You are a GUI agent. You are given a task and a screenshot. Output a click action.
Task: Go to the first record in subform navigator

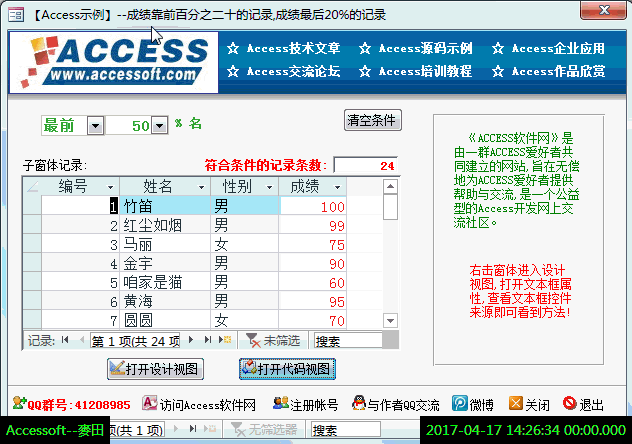pos(65,340)
